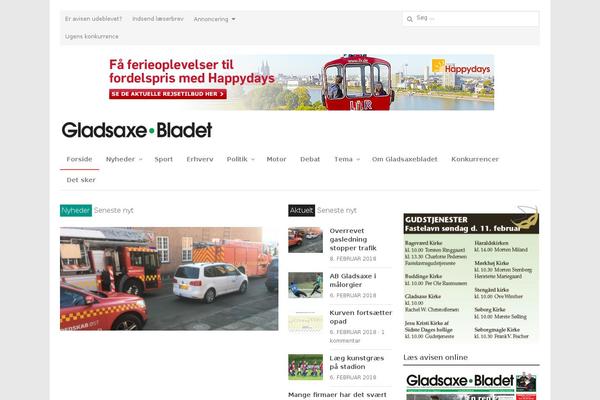Viewport: 600px width, 400px height.
Task: Click the black Aktuelt label
Action: tap(302, 211)
